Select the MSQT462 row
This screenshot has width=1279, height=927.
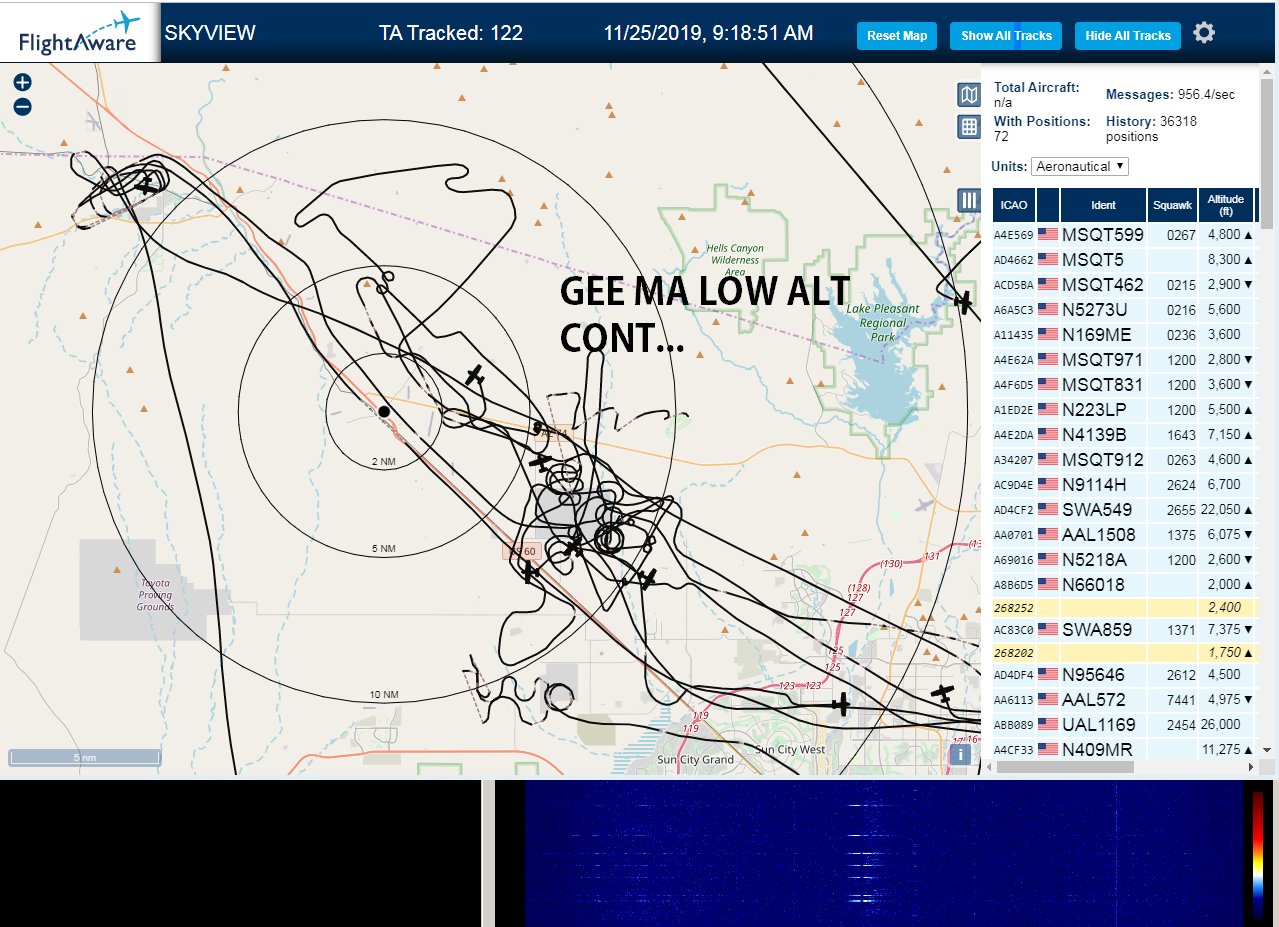(1125, 285)
